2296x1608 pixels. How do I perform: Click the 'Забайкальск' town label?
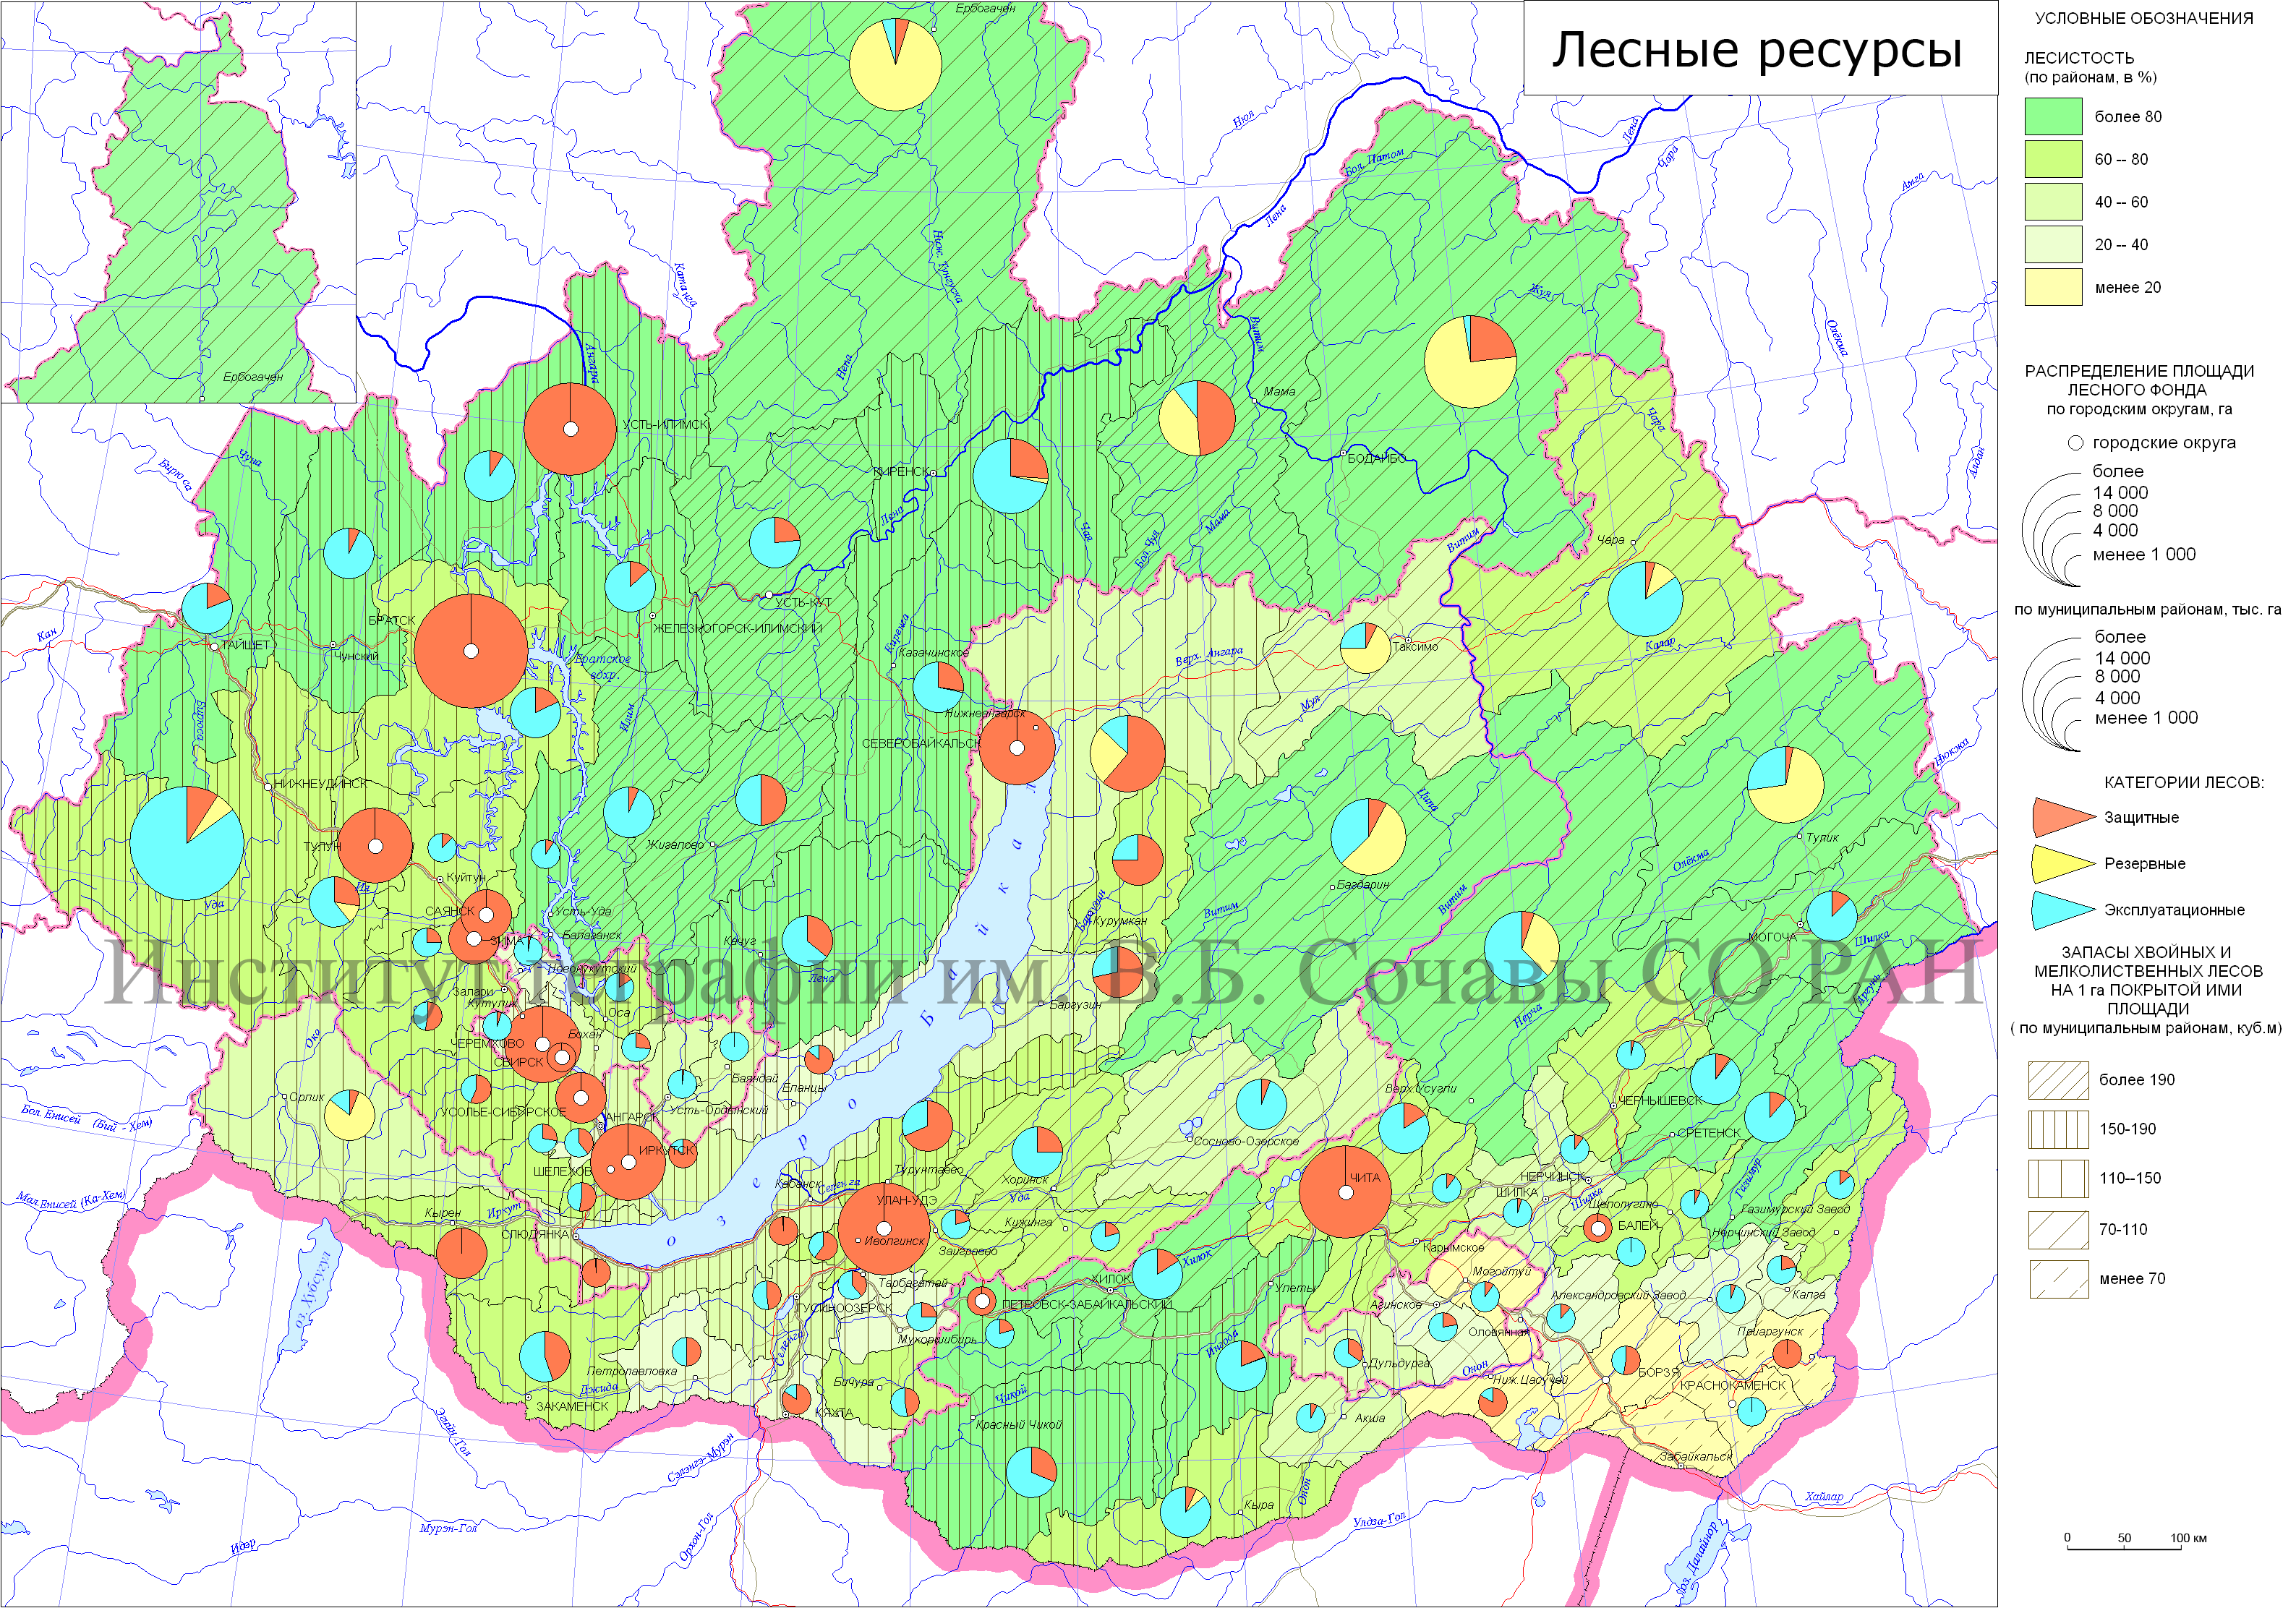pyautogui.click(x=1695, y=1456)
